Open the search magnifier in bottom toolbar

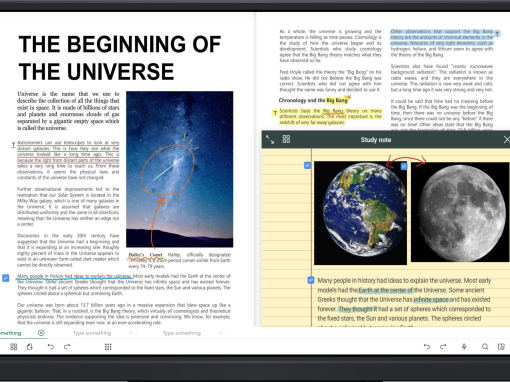pyautogui.click(x=485, y=347)
